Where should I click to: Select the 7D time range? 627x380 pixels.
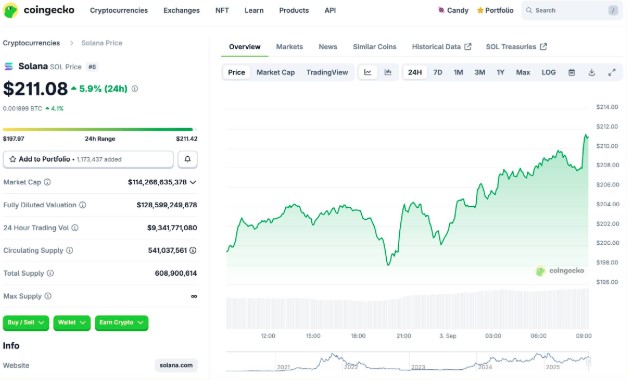click(x=438, y=72)
